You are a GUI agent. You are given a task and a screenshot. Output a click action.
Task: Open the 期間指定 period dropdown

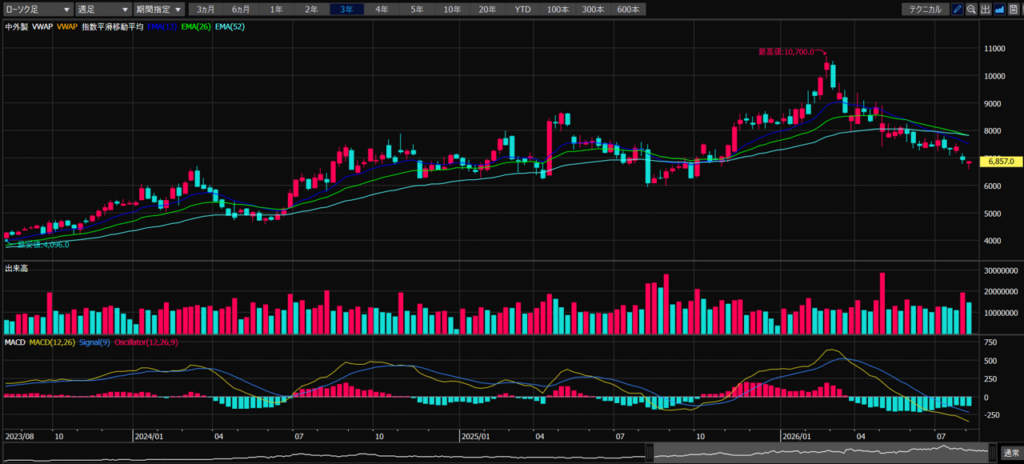point(158,9)
